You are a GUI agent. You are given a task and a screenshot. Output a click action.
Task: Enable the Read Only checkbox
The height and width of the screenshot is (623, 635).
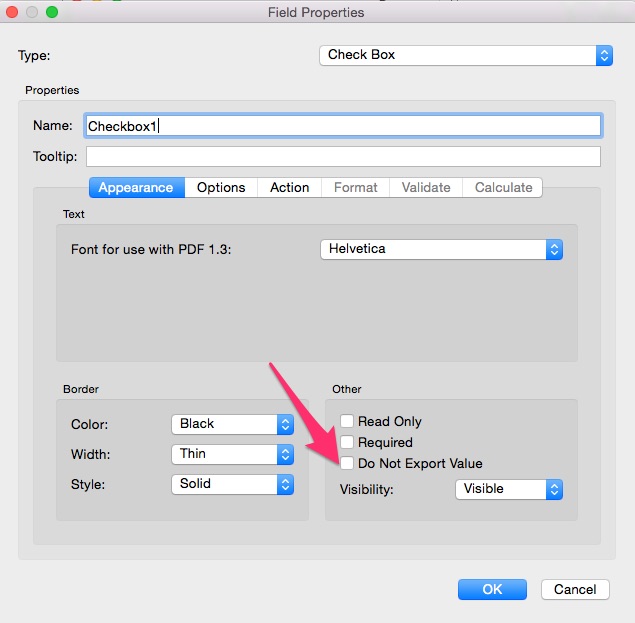pyautogui.click(x=347, y=422)
